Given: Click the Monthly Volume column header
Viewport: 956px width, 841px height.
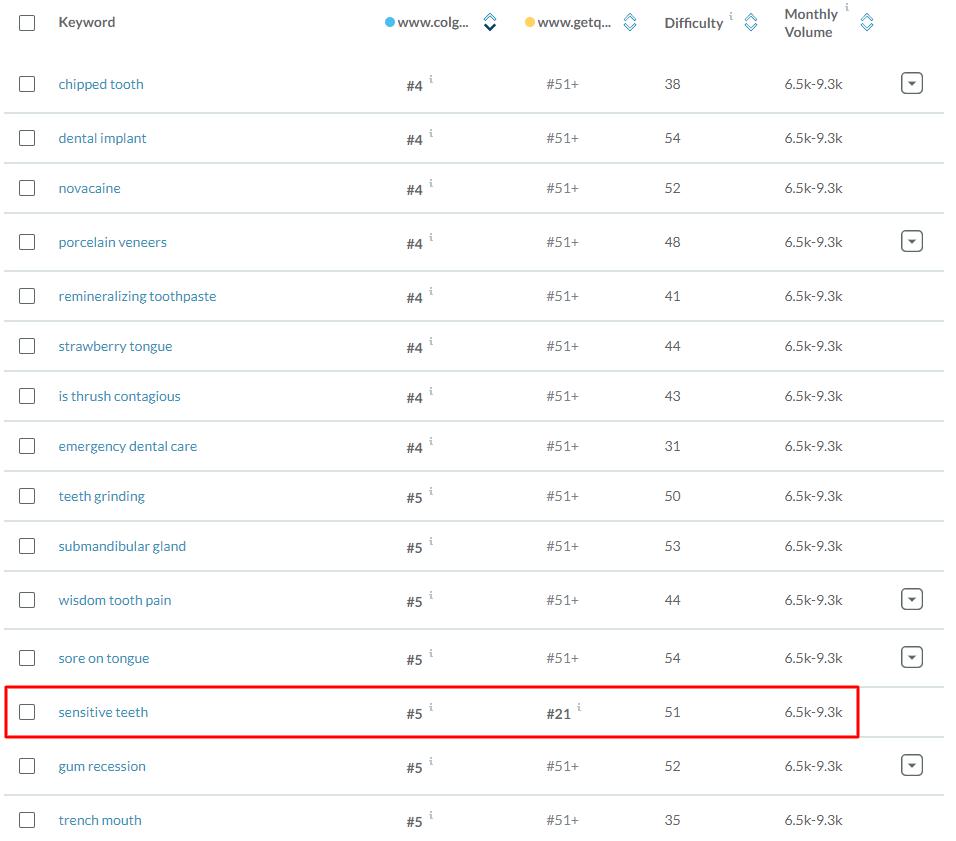Looking at the screenshot, I should [811, 23].
